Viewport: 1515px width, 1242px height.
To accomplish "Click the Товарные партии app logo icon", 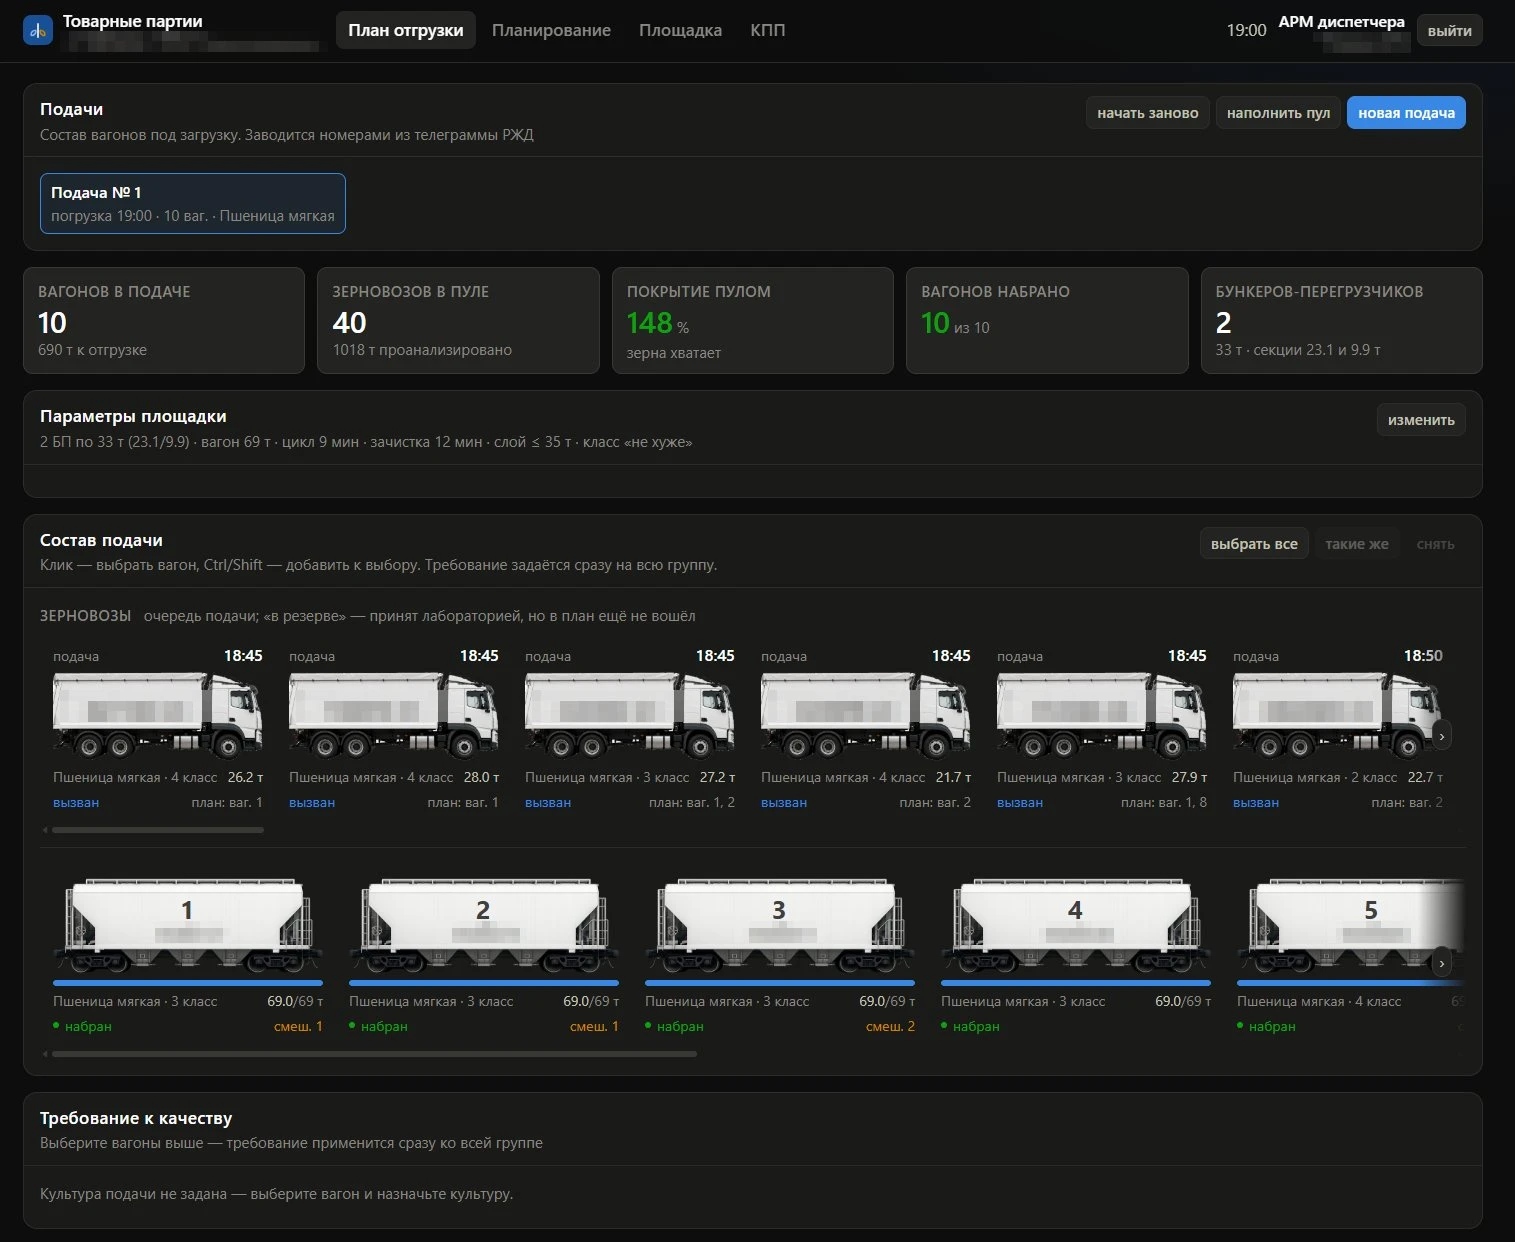I will [38, 30].
